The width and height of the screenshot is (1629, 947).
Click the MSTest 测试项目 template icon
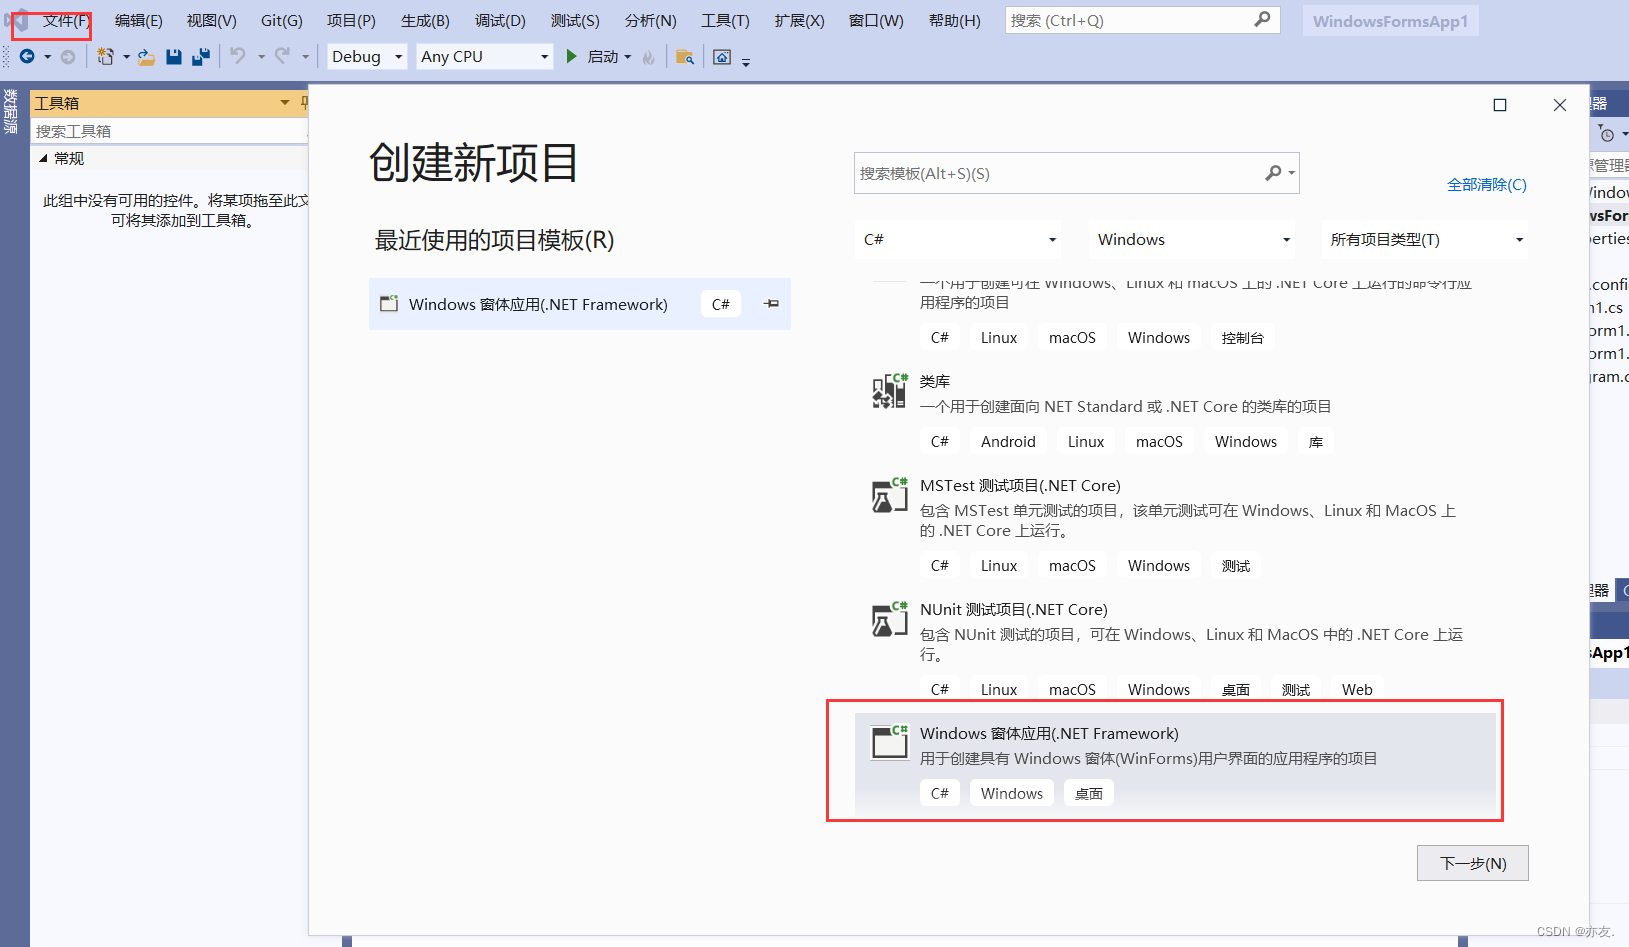(x=889, y=496)
